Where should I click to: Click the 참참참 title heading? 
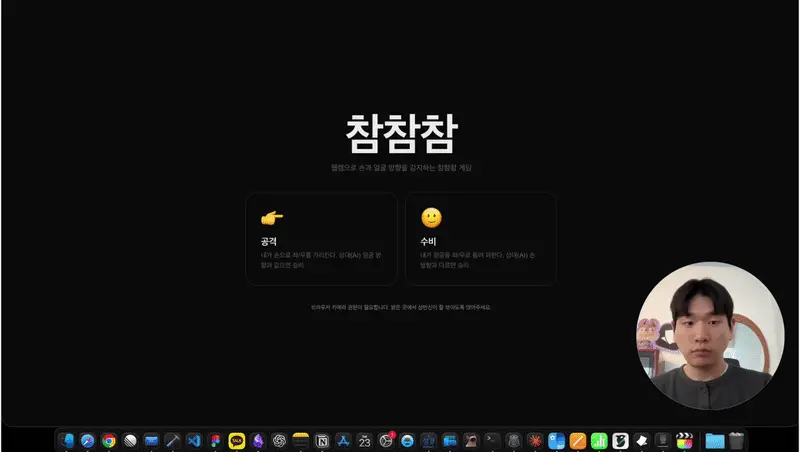point(402,134)
